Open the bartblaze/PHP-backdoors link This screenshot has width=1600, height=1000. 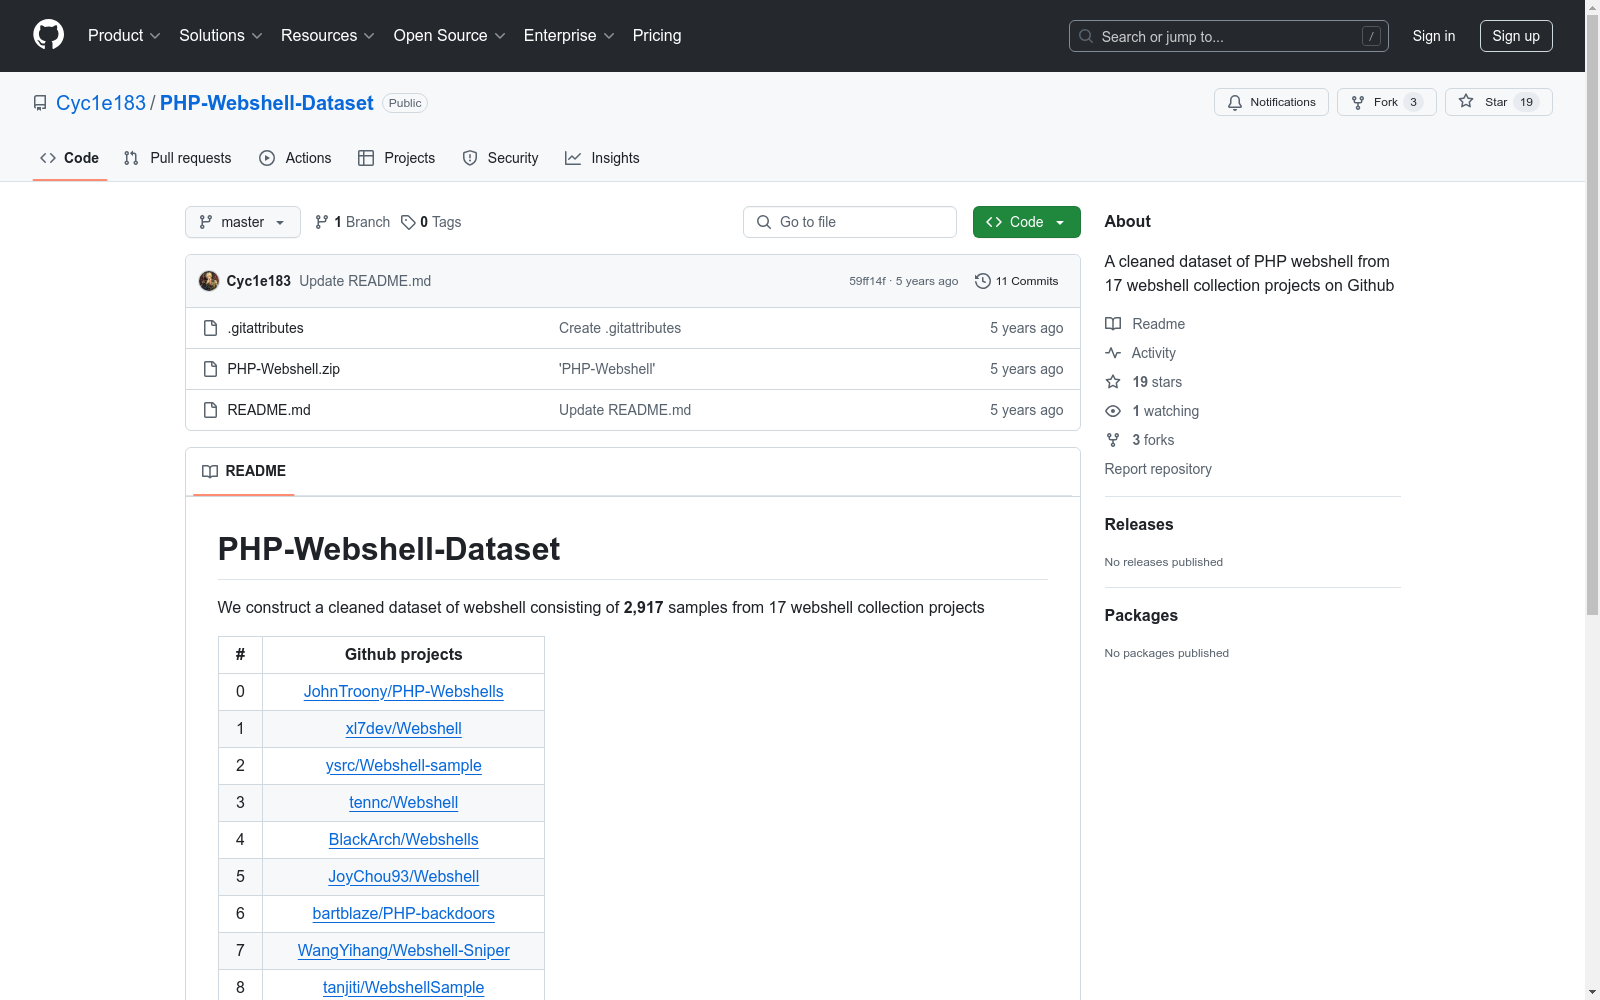404,913
